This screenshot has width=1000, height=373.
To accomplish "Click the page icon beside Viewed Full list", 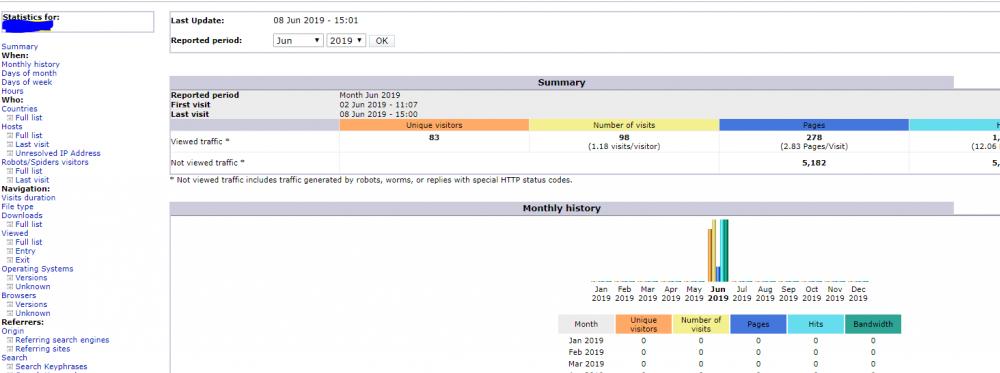I will 10,242.
